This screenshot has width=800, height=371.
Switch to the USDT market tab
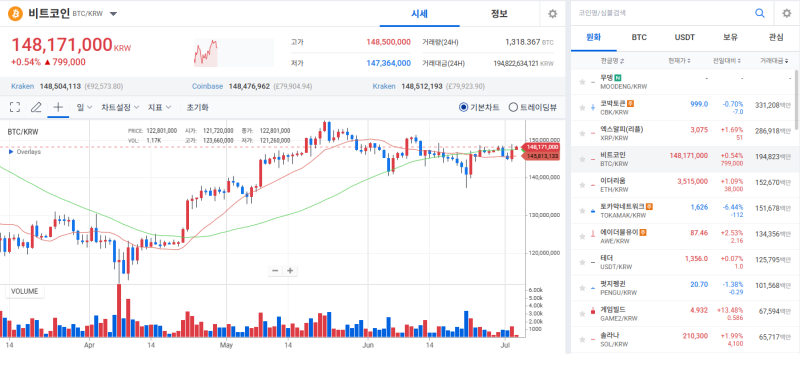(x=684, y=37)
